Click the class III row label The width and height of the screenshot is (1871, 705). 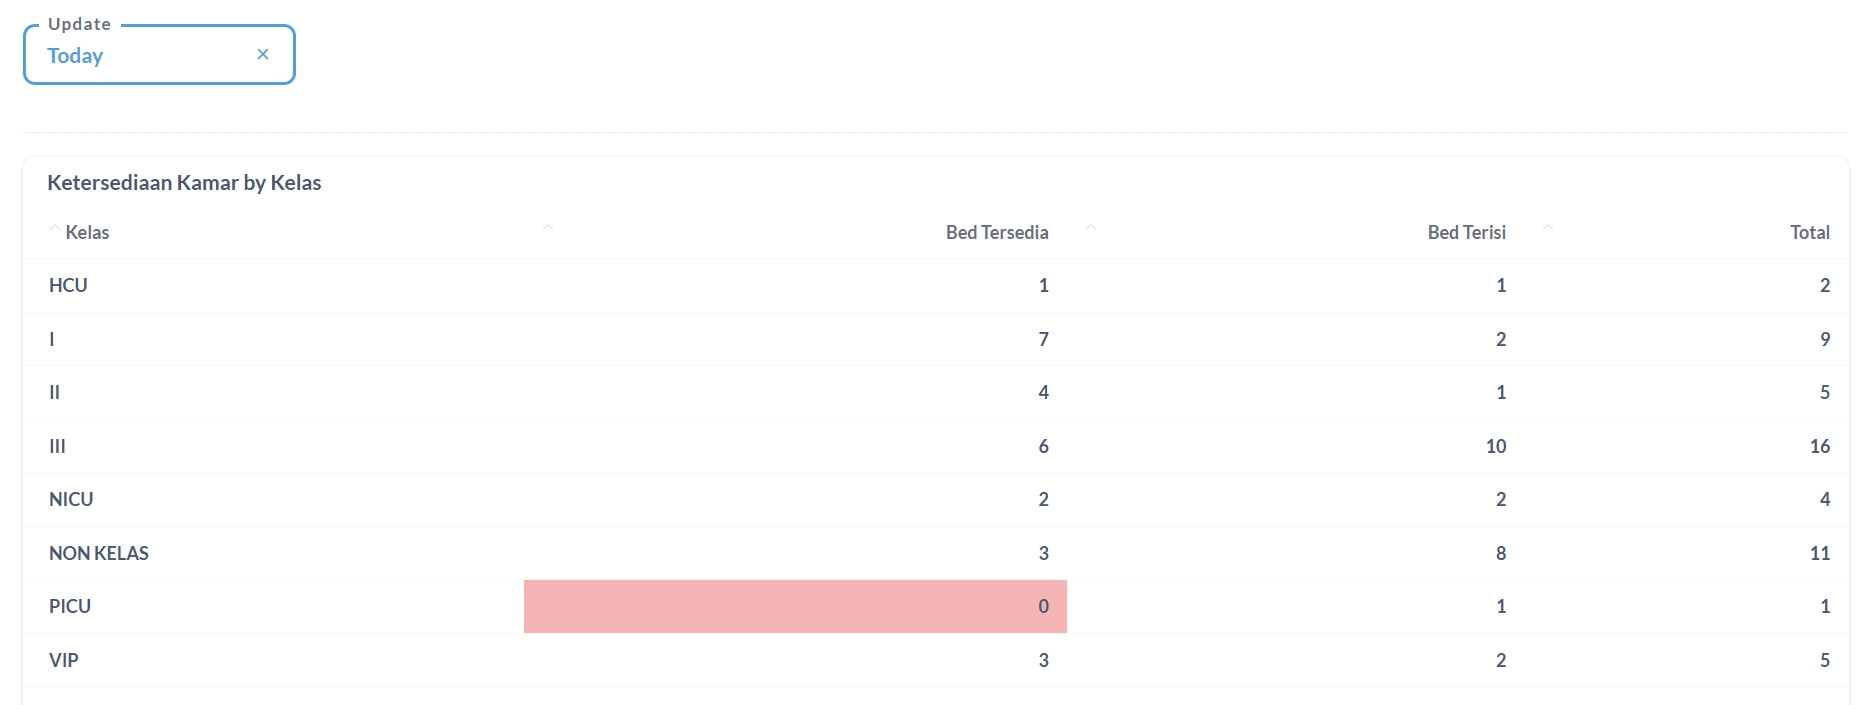pos(57,446)
